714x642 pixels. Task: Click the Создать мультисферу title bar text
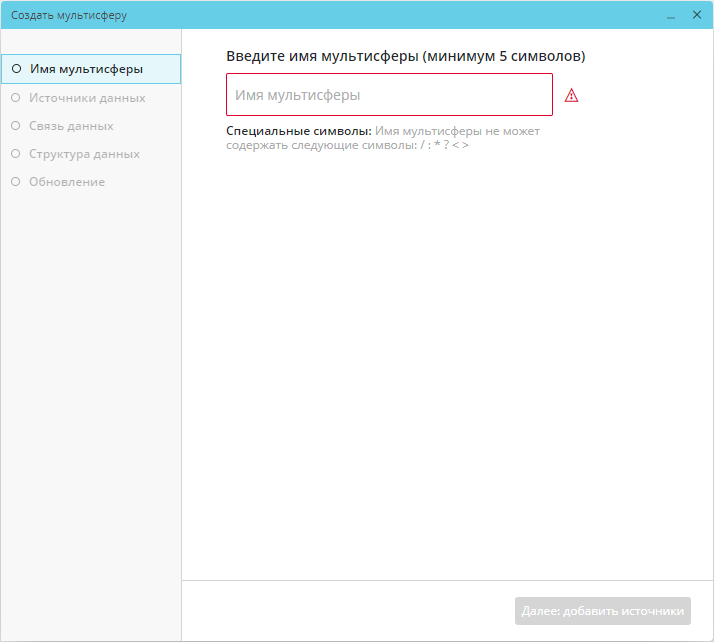point(69,16)
